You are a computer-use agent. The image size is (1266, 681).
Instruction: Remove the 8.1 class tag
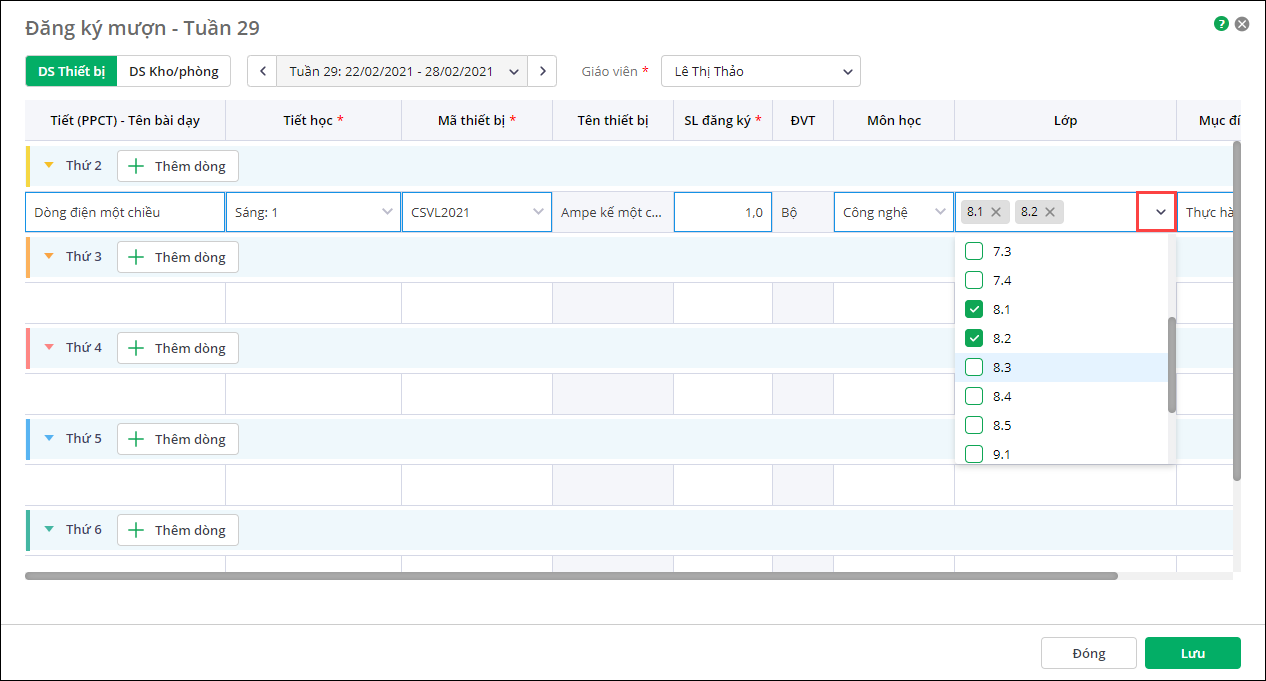(x=995, y=212)
